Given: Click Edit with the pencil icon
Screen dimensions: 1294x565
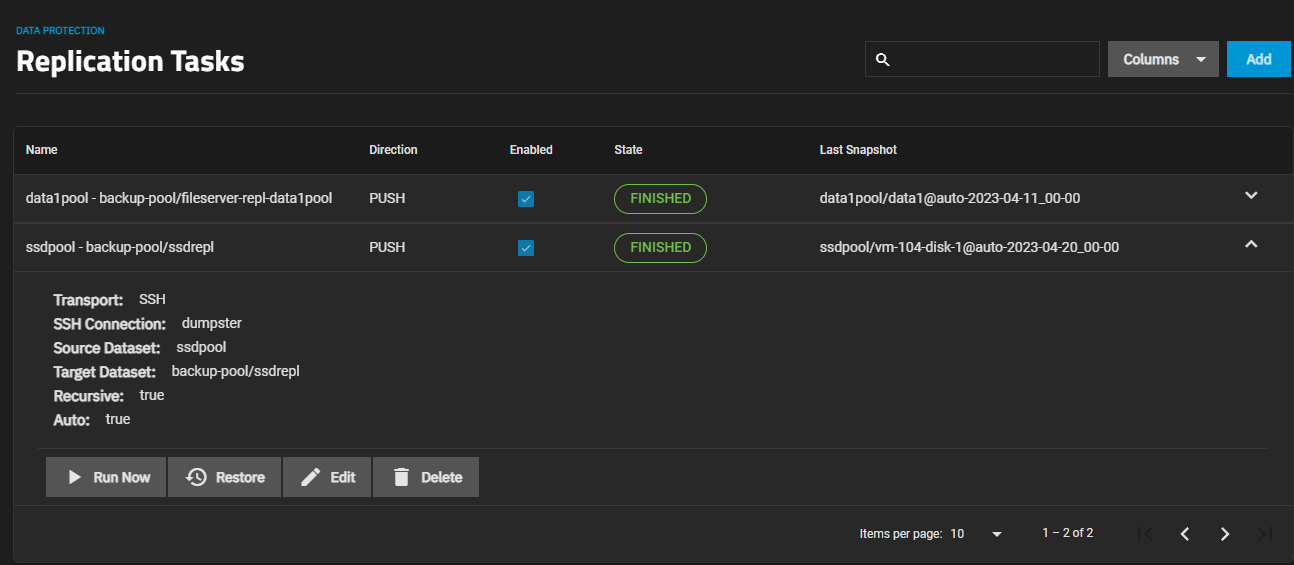Looking at the screenshot, I should click(327, 477).
